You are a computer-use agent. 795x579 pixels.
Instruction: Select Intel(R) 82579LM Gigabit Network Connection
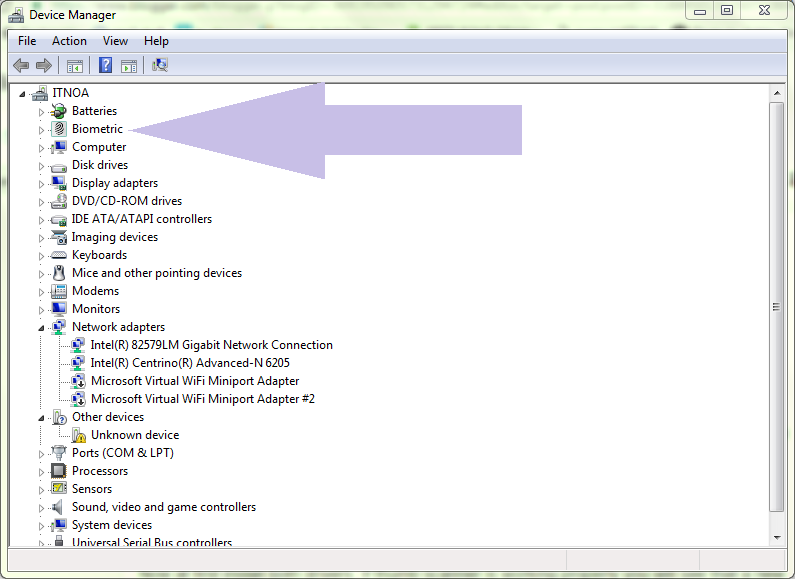[211, 345]
